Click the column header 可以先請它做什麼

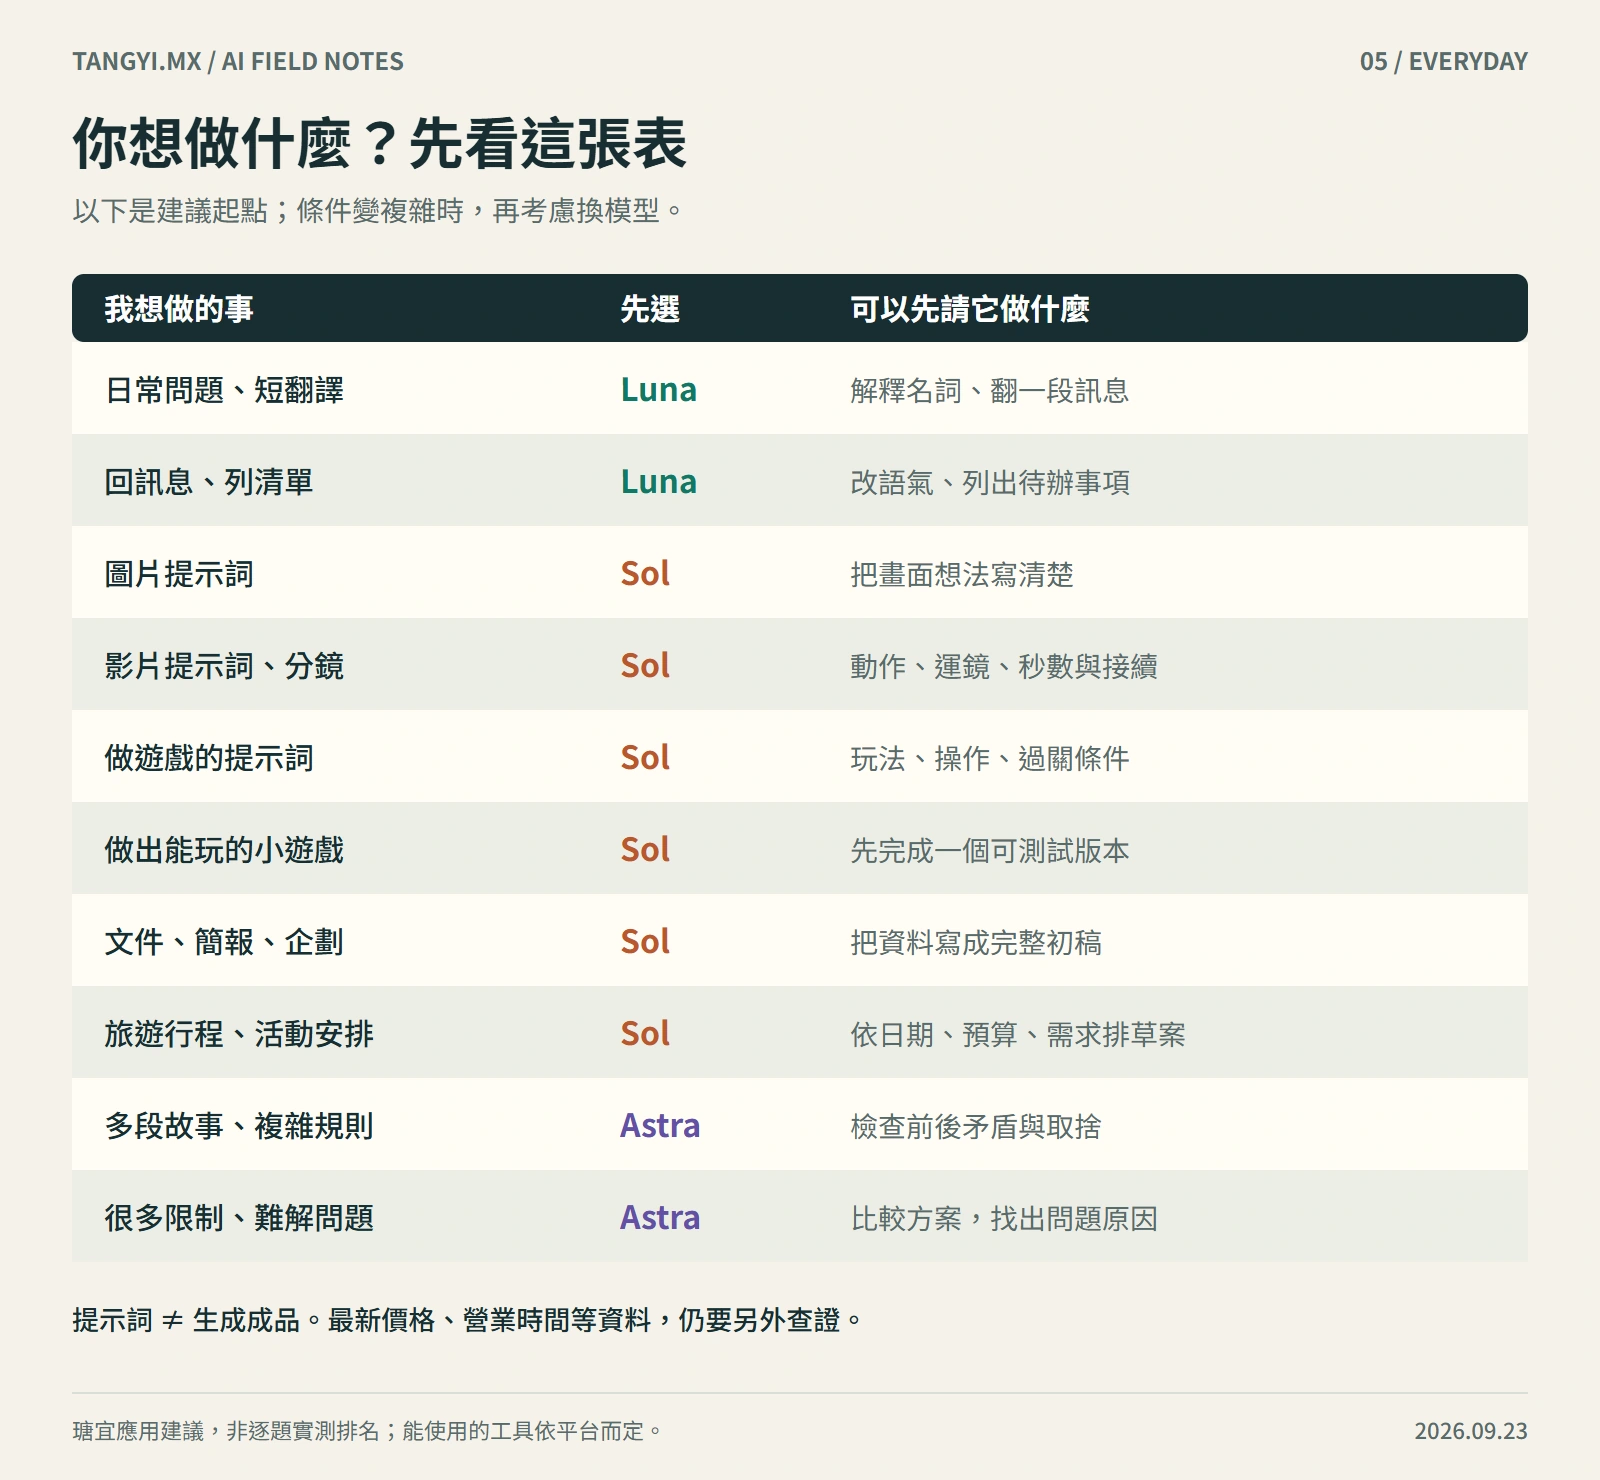pyautogui.click(x=970, y=309)
